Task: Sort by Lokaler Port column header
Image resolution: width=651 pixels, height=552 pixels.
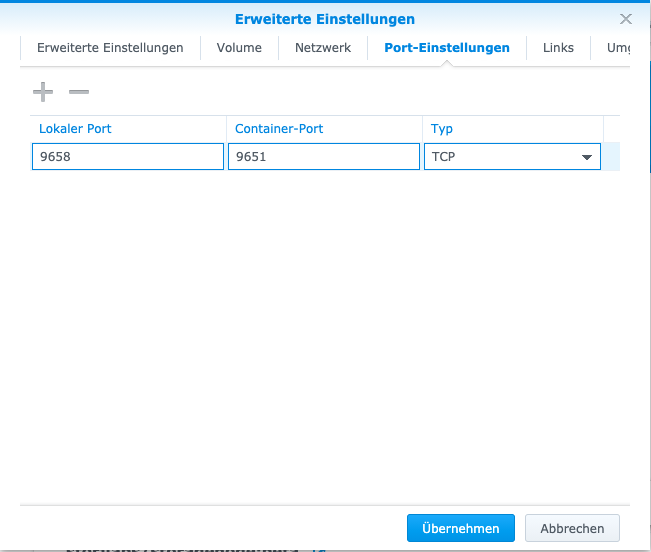Action: click(x=128, y=129)
